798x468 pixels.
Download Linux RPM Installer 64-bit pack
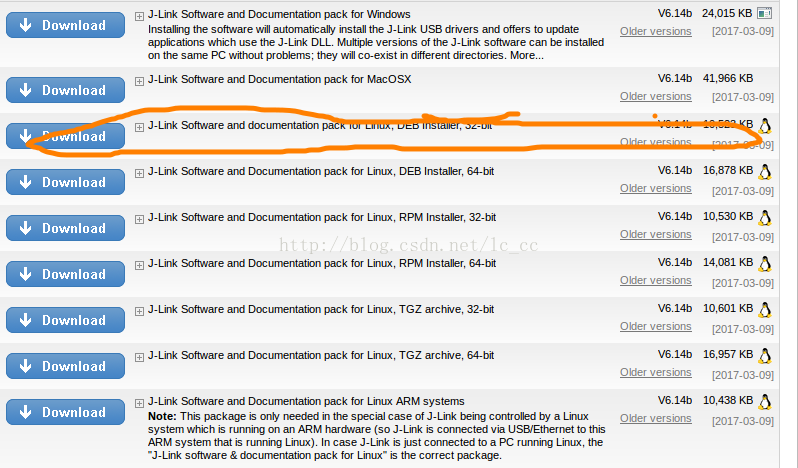[65, 274]
